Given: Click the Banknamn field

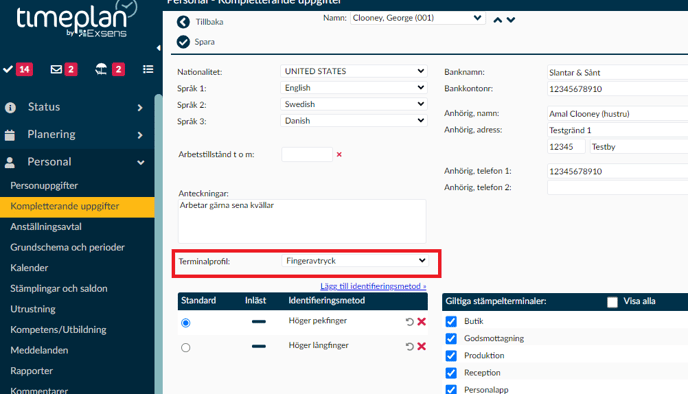Looking at the screenshot, I should tap(617, 72).
